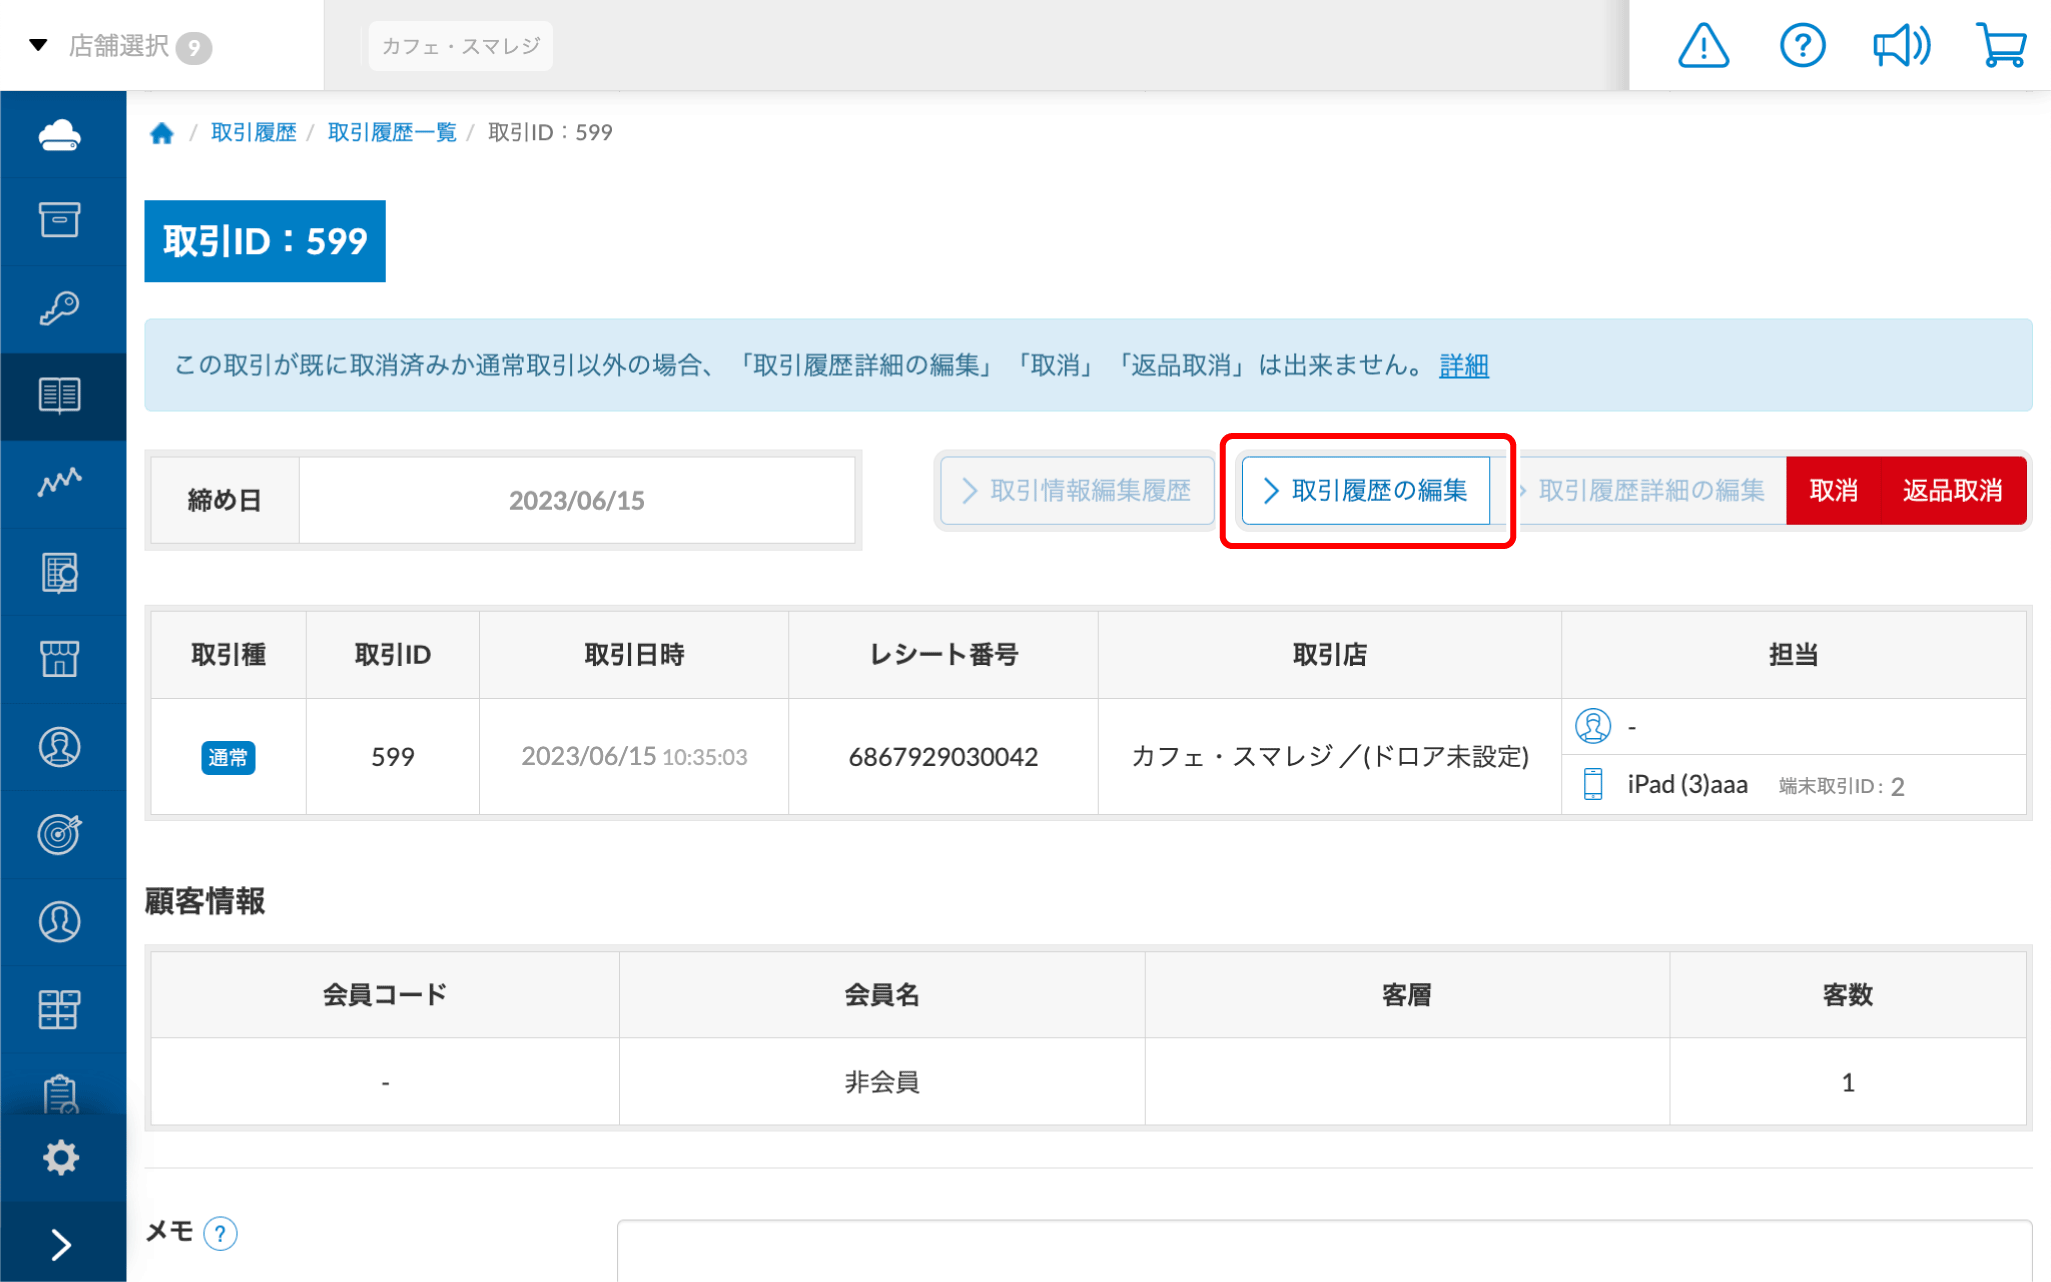The width and height of the screenshot is (2051, 1282).
Task: Click the target marketing sidebar icon
Action: 60,834
